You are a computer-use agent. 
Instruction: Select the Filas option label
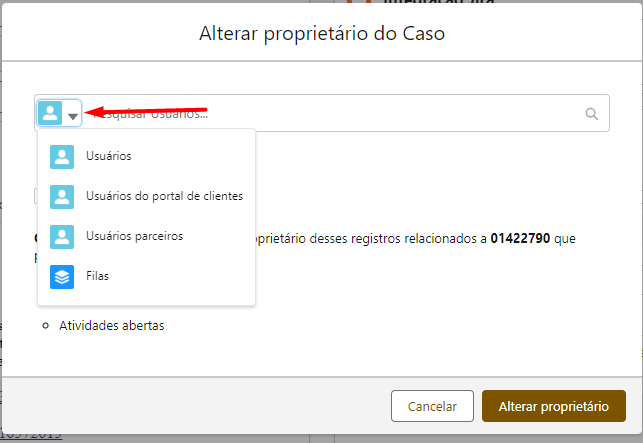click(x=97, y=276)
